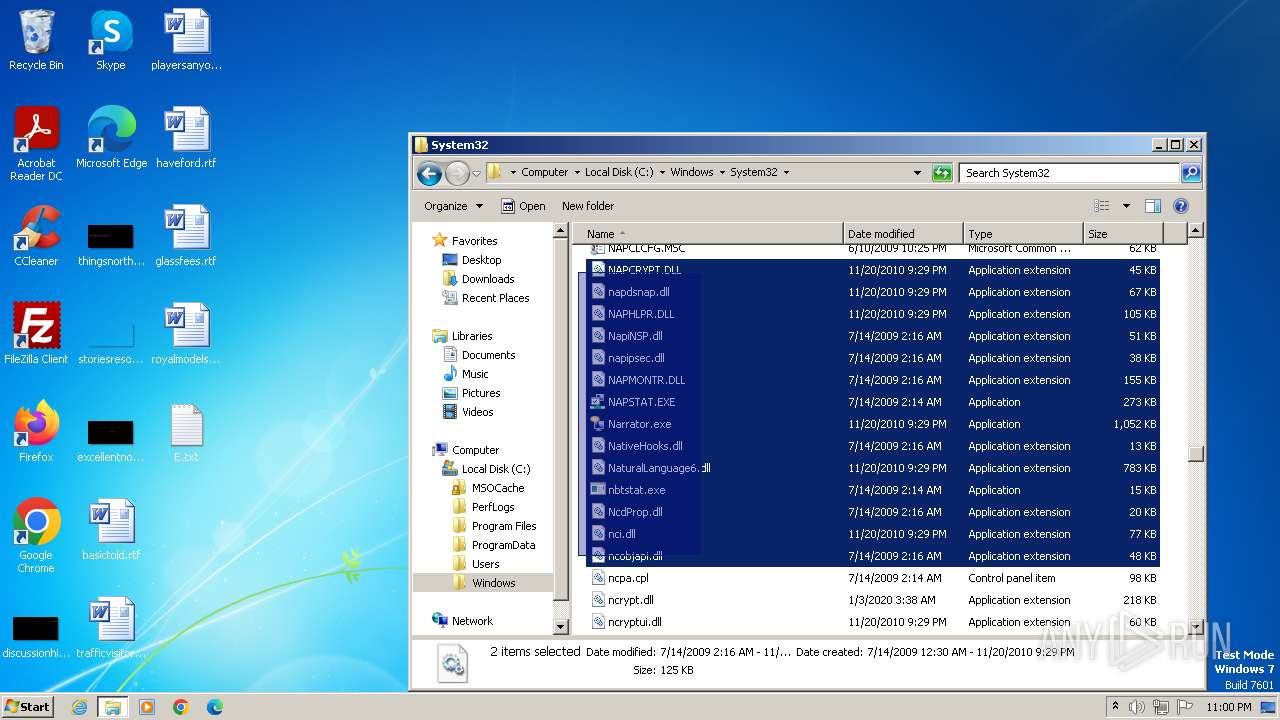The width and height of the screenshot is (1280, 720).
Task: Click the New folder button
Action: 588,206
